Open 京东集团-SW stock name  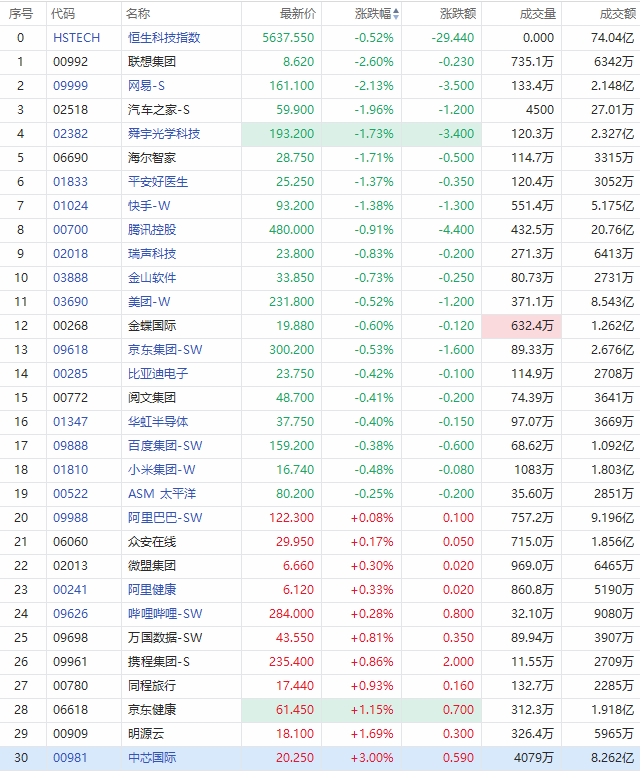(x=165, y=350)
